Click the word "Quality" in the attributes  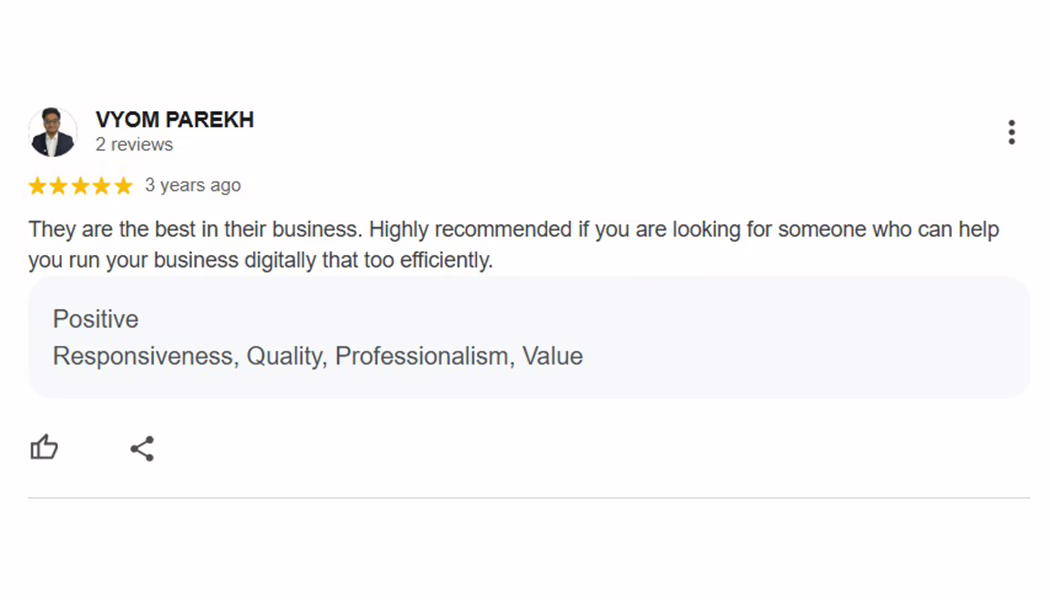point(287,356)
